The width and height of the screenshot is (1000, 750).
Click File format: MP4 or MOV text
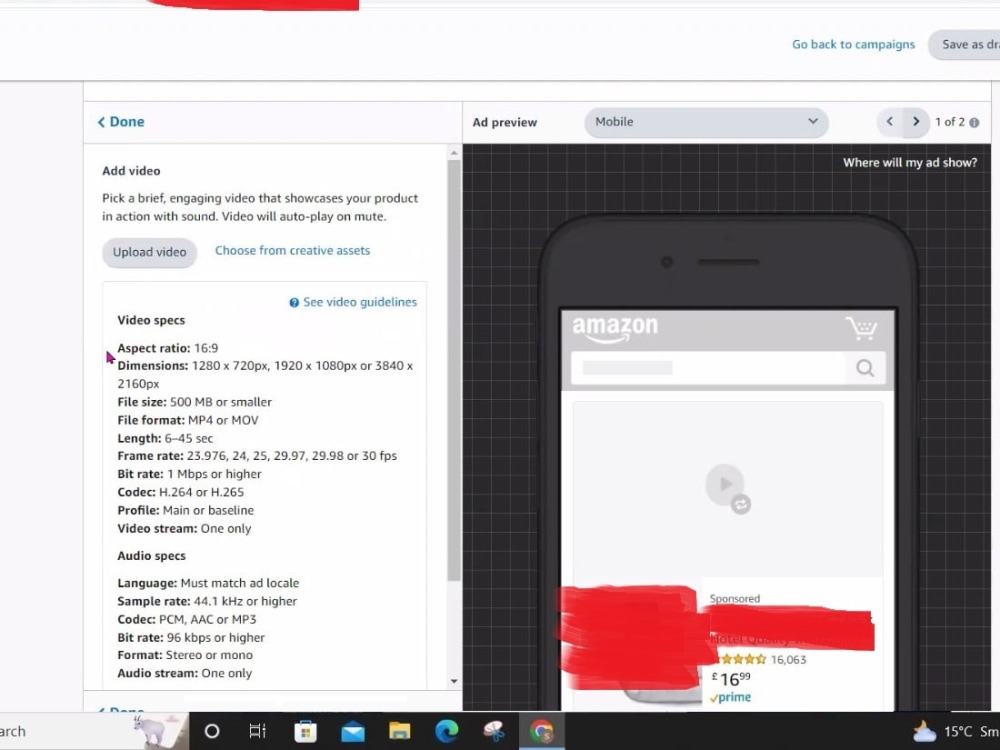(x=188, y=420)
